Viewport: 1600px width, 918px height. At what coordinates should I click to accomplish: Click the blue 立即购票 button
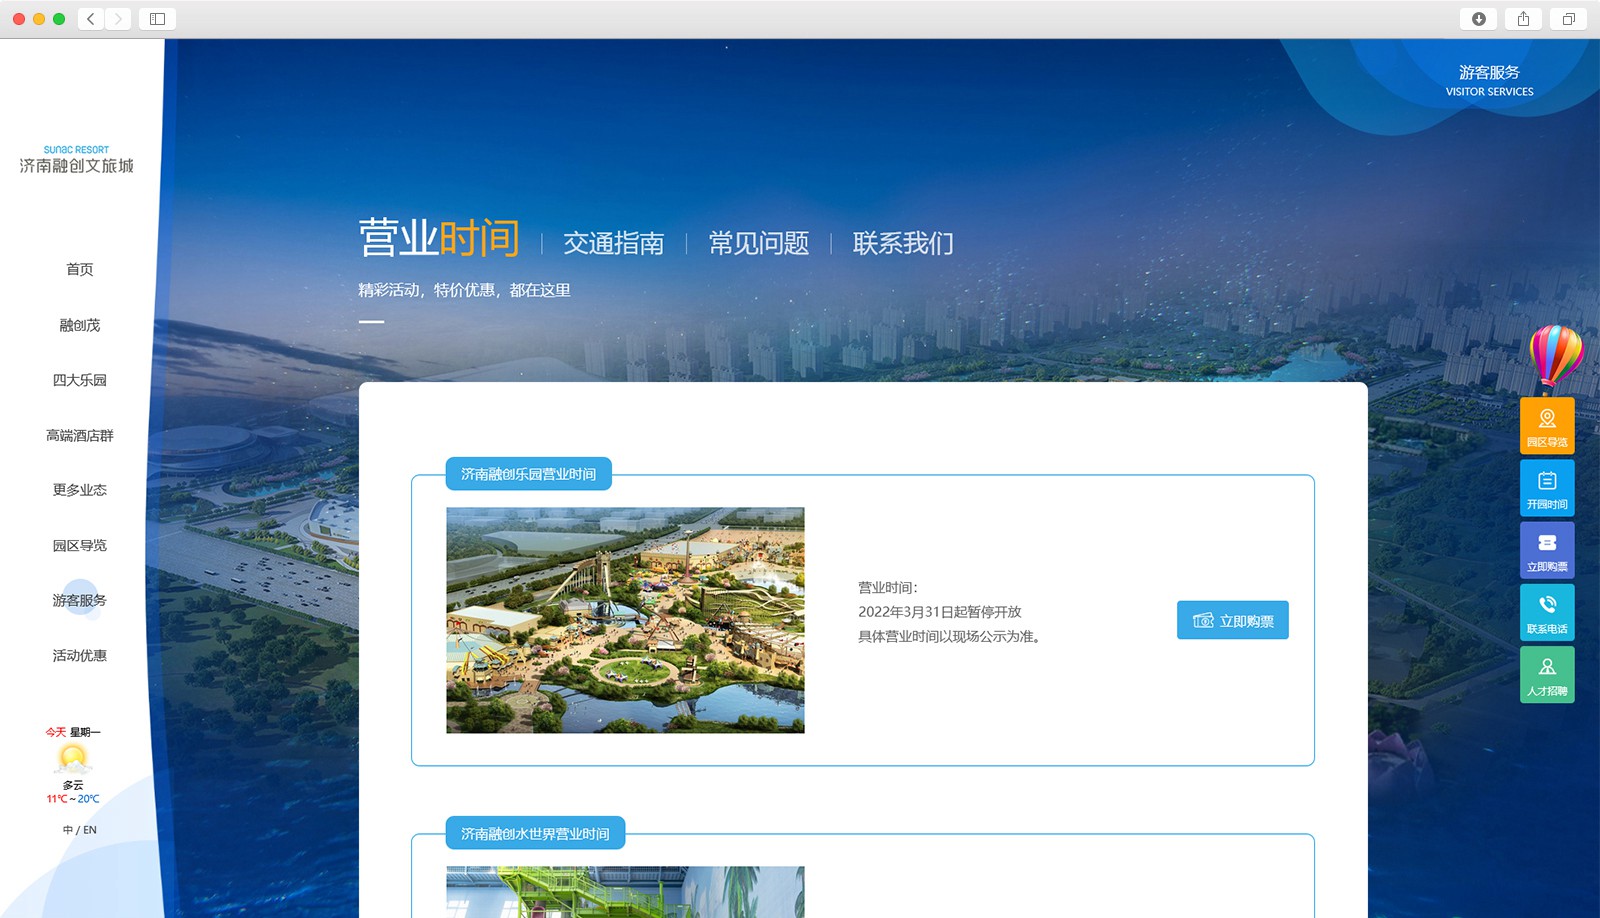coord(1233,620)
